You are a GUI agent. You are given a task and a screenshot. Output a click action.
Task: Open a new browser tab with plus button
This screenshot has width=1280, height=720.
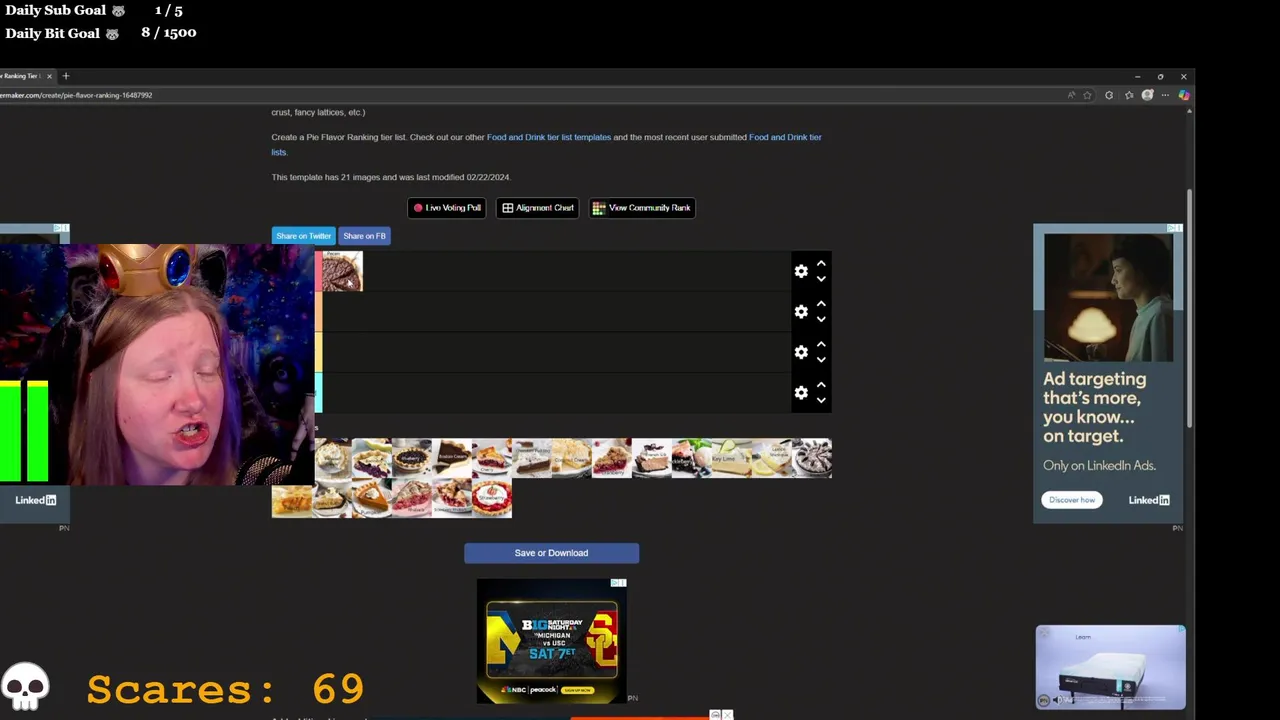point(66,76)
